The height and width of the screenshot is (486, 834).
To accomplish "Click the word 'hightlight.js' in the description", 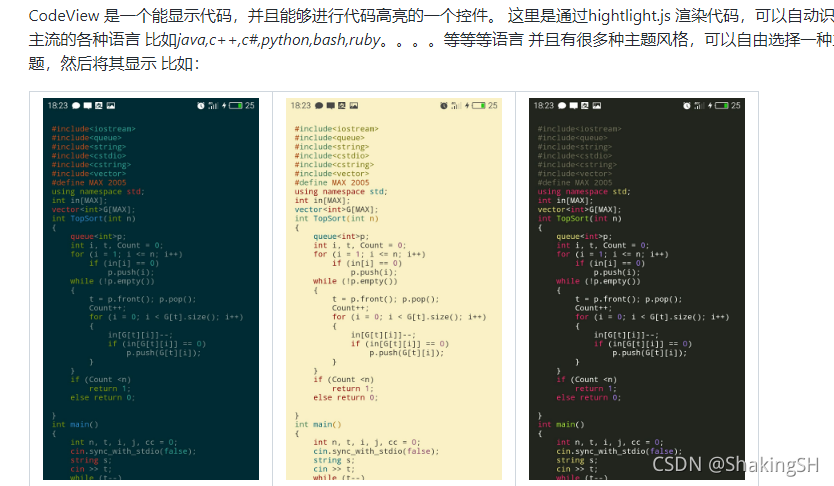I will pos(629,16).
